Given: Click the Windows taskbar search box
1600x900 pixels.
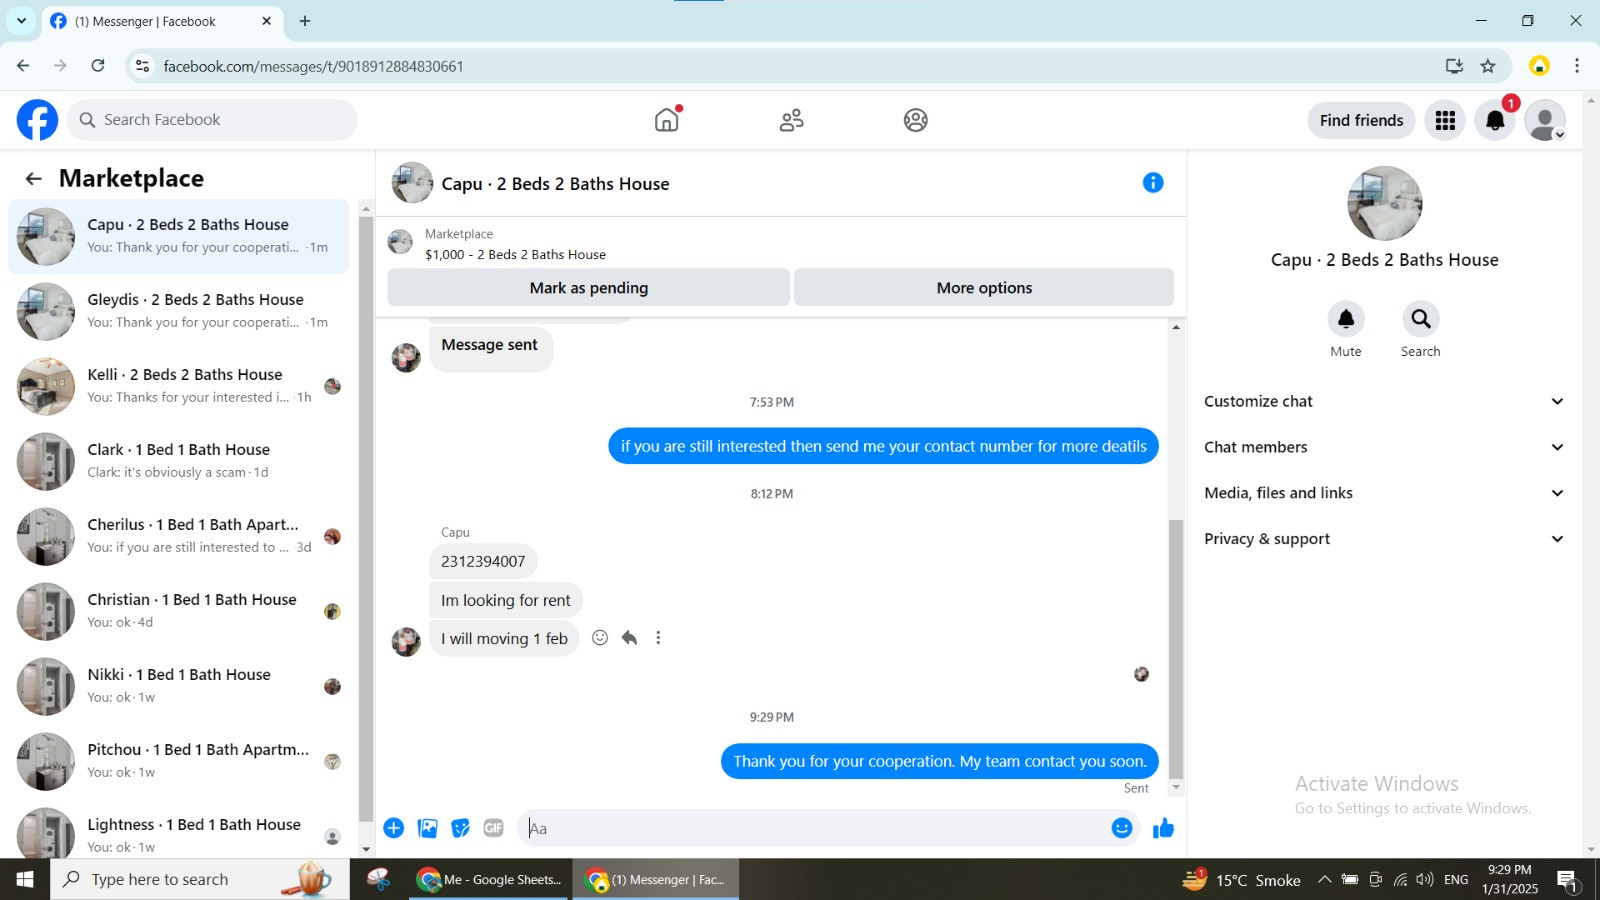Looking at the screenshot, I should tap(200, 880).
